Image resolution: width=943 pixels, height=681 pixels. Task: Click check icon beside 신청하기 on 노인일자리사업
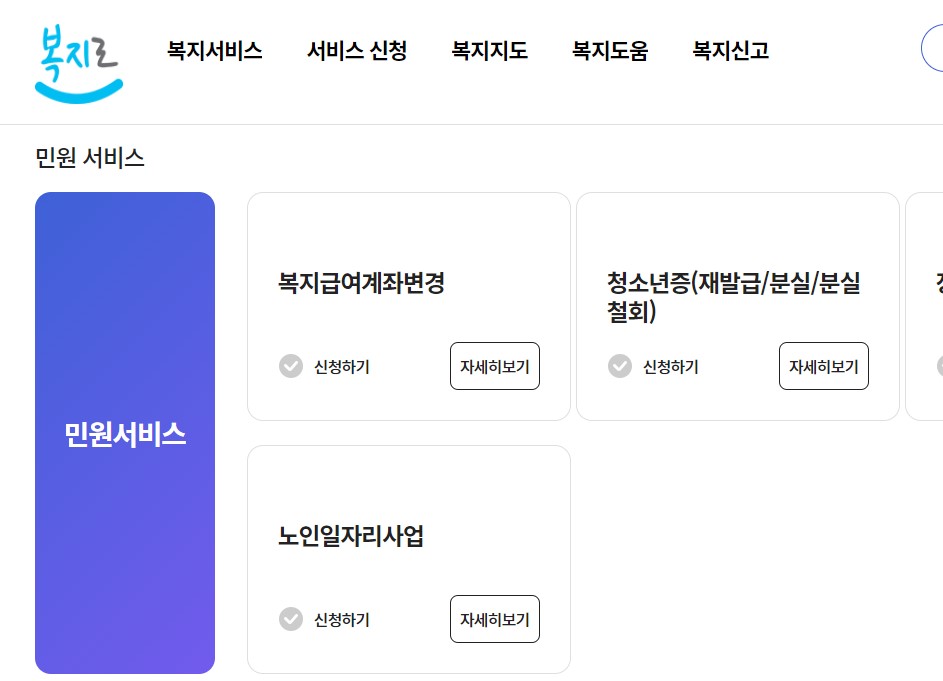click(x=288, y=619)
